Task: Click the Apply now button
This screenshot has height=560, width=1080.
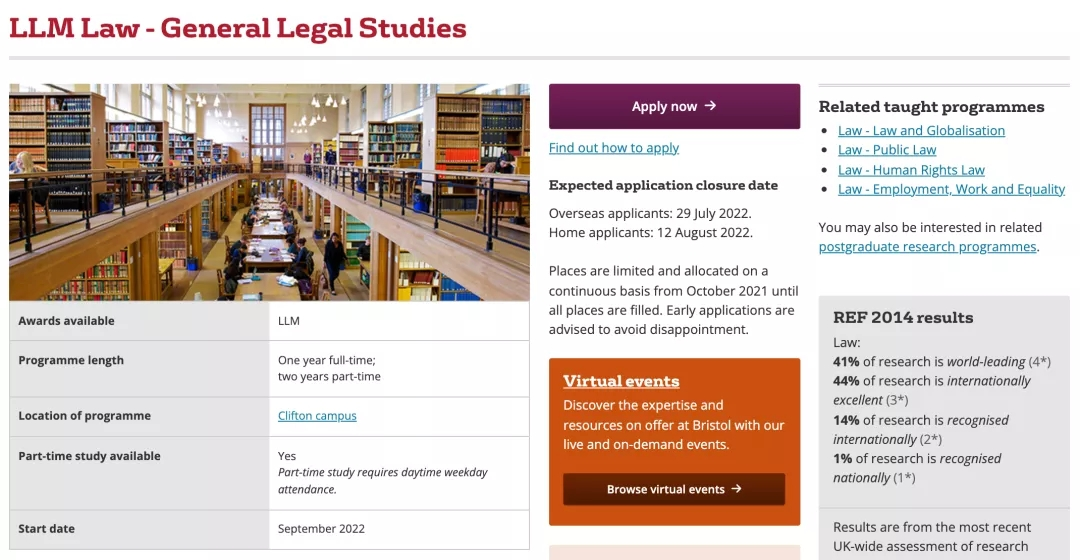Action: (664, 106)
